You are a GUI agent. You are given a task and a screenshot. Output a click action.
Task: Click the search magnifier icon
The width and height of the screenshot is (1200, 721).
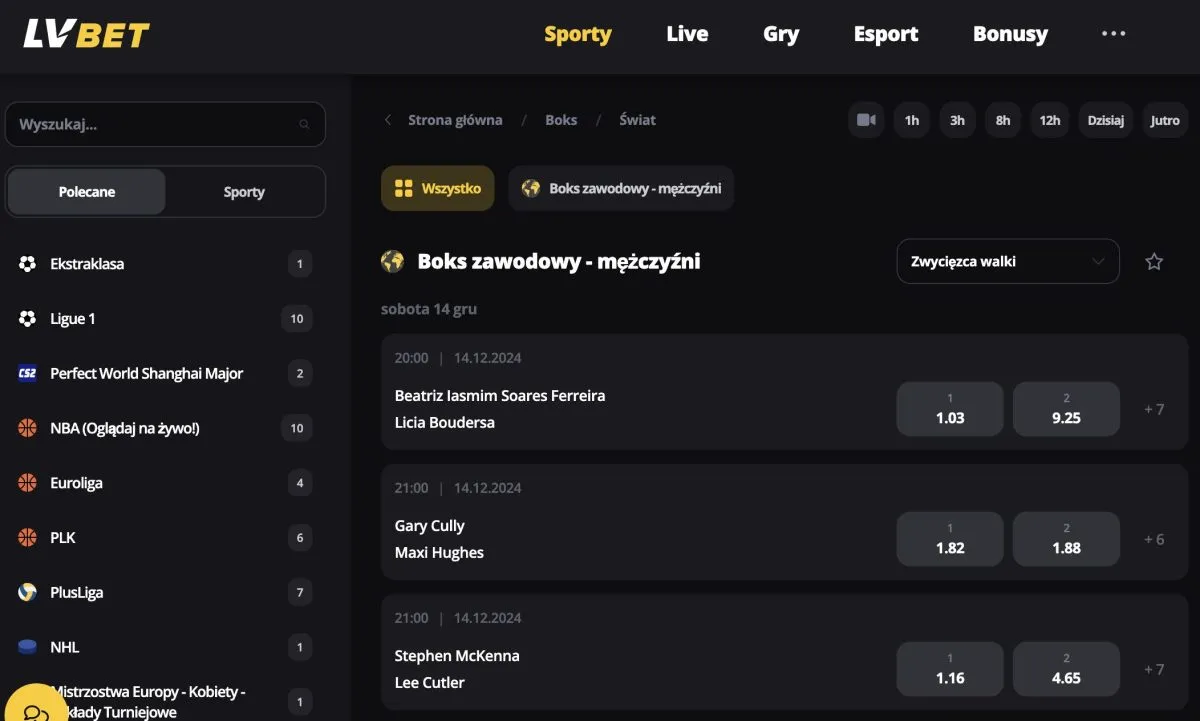point(304,125)
